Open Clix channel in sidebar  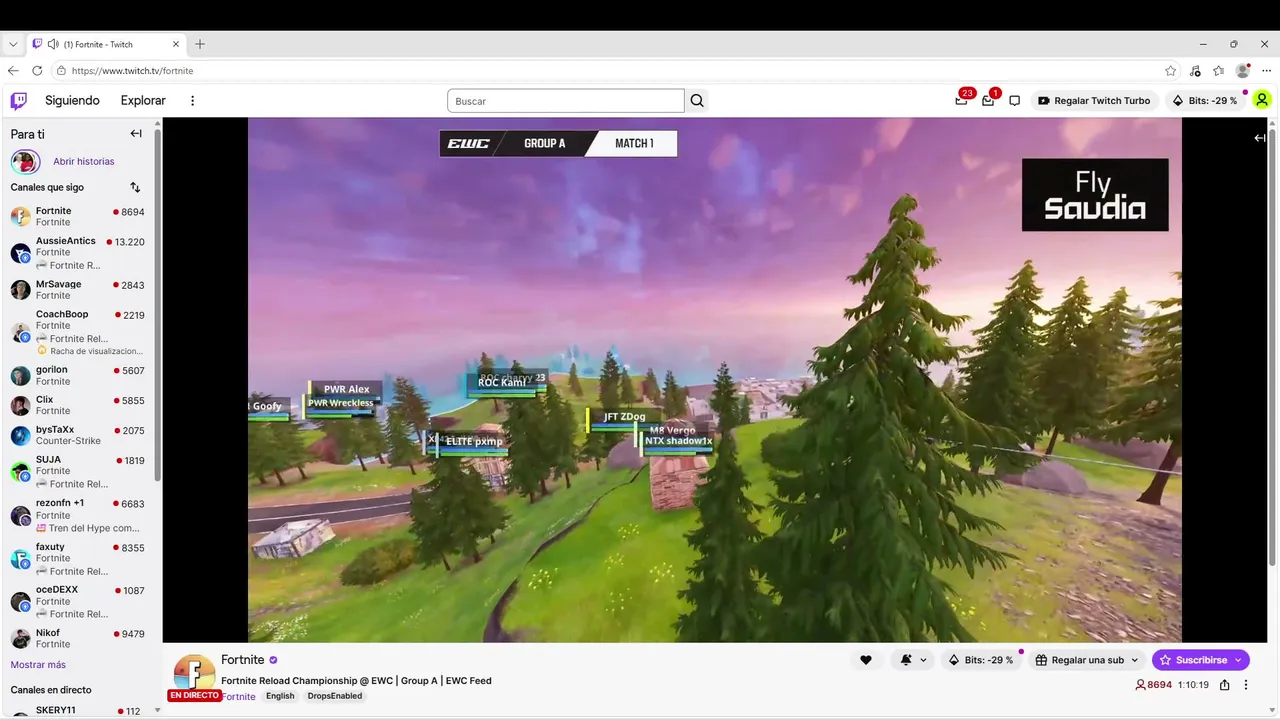point(78,405)
